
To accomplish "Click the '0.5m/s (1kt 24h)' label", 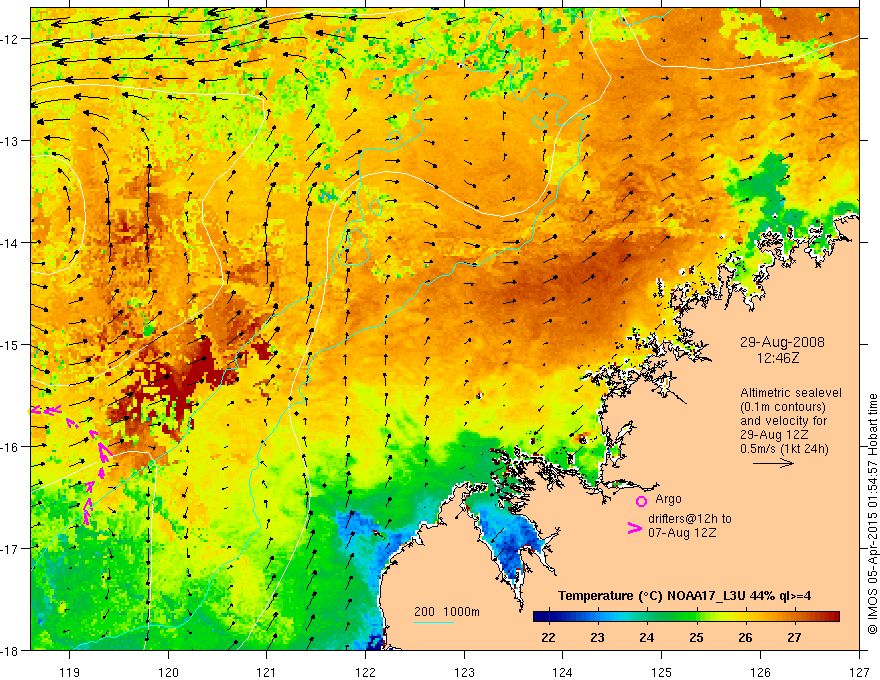I will (784, 449).
